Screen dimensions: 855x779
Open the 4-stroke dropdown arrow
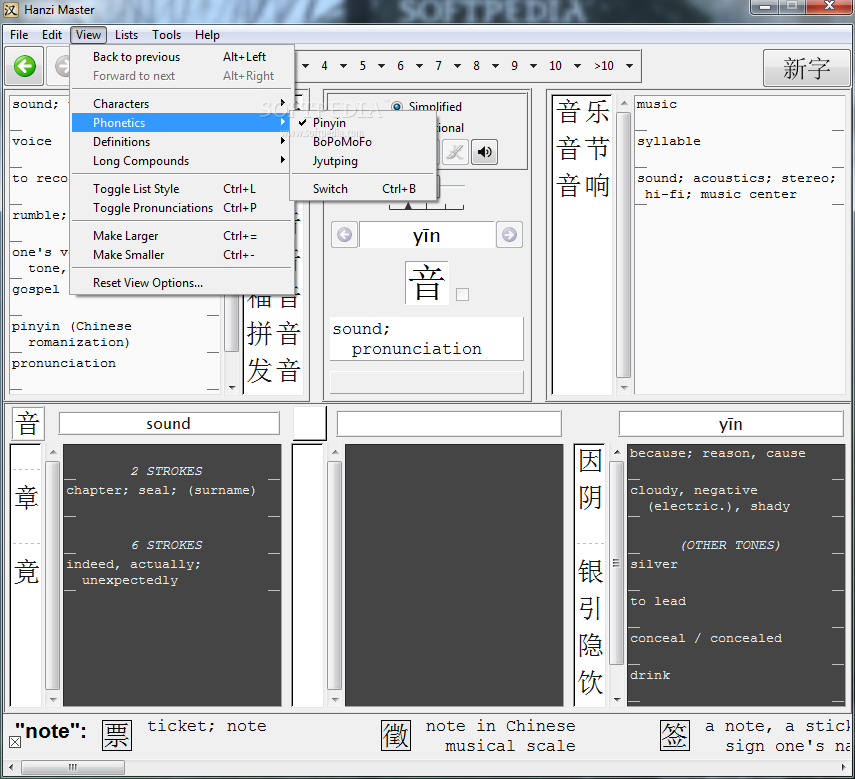pyautogui.click(x=344, y=66)
